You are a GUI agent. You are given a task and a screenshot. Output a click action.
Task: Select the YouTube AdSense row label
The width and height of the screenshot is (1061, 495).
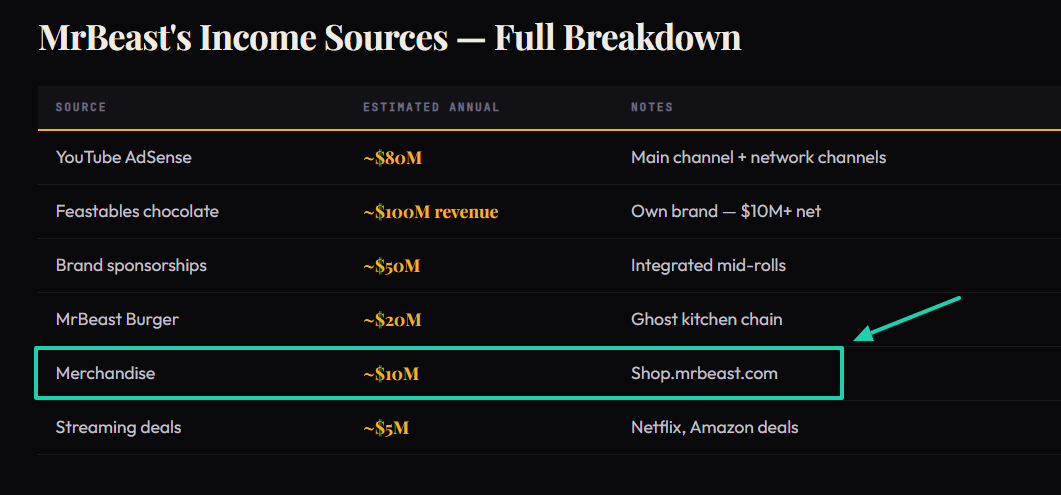[x=123, y=158]
